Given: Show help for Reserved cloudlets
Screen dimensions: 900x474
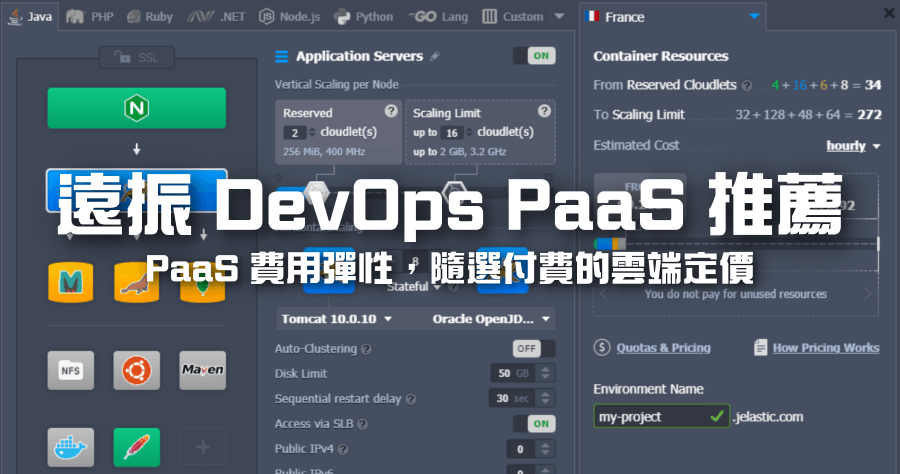Looking at the screenshot, I should point(391,111).
